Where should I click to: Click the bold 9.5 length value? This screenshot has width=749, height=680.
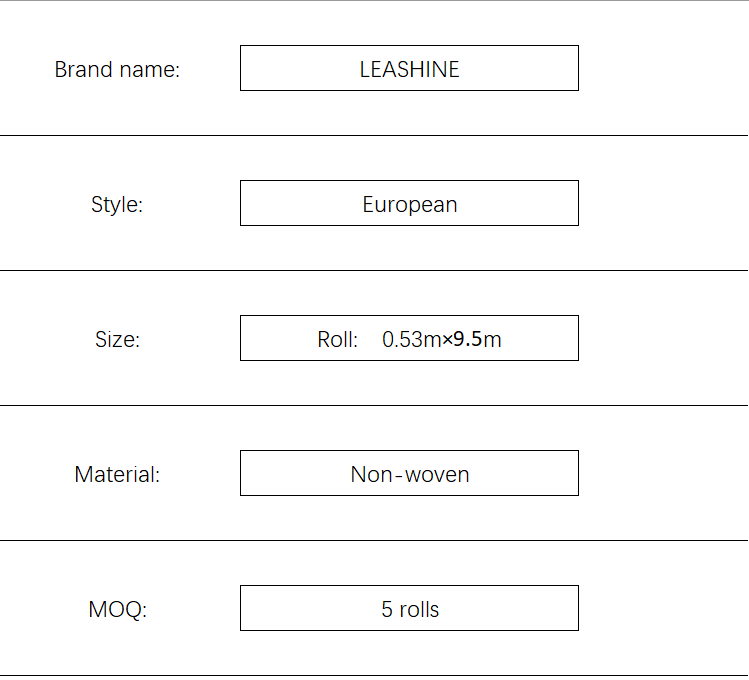[467, 340]
